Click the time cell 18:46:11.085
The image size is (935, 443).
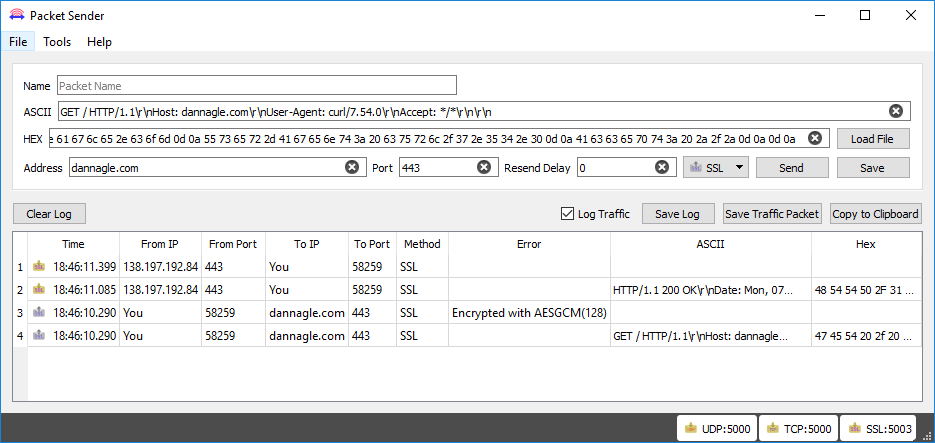tap(73, 289)
